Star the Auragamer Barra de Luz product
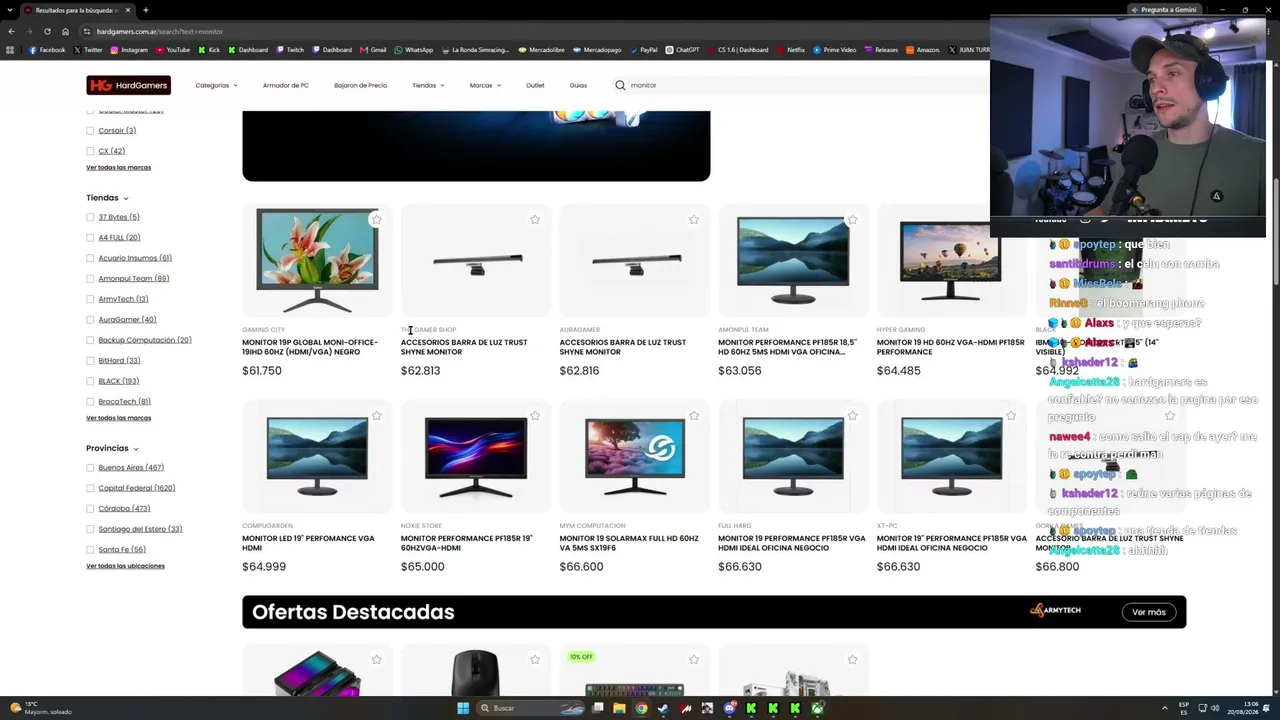The image size is (1280, 720). pos(694,219)
